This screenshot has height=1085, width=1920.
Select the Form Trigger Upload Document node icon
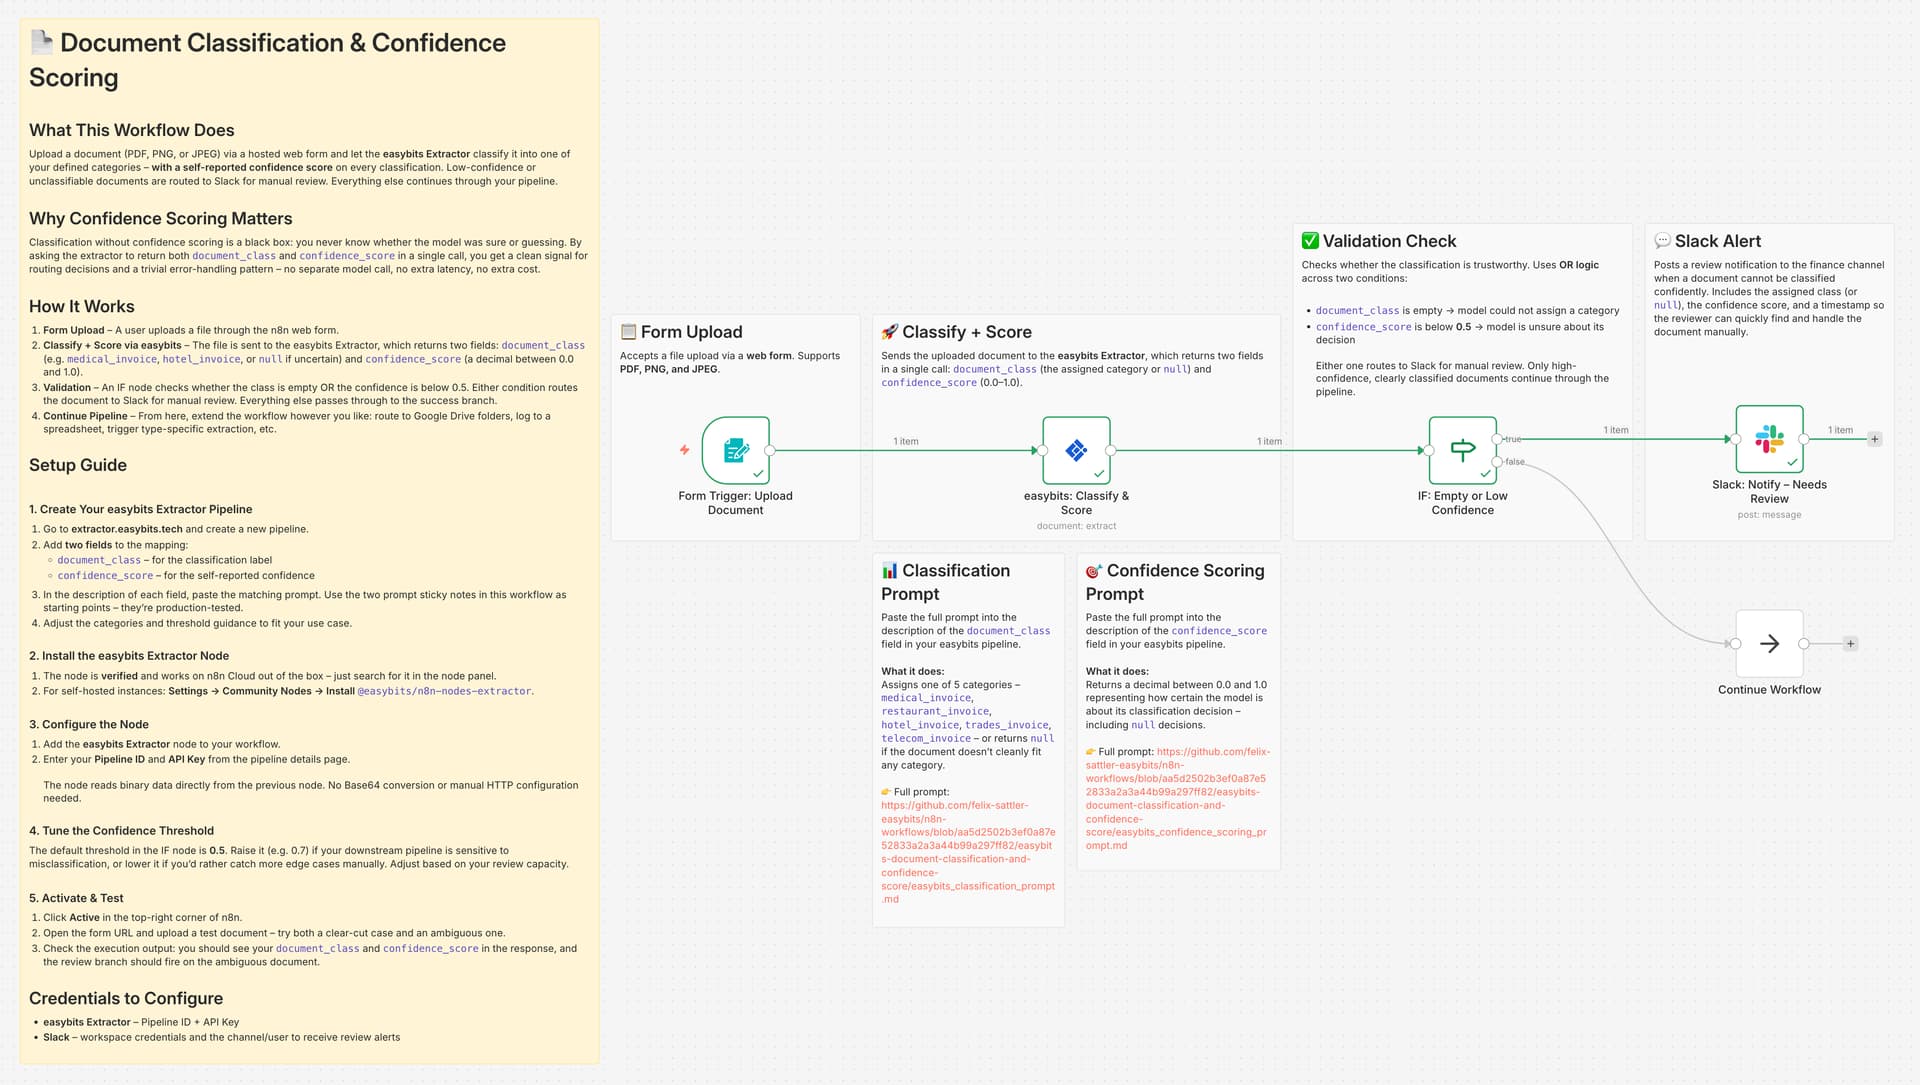tap(735, 450)
